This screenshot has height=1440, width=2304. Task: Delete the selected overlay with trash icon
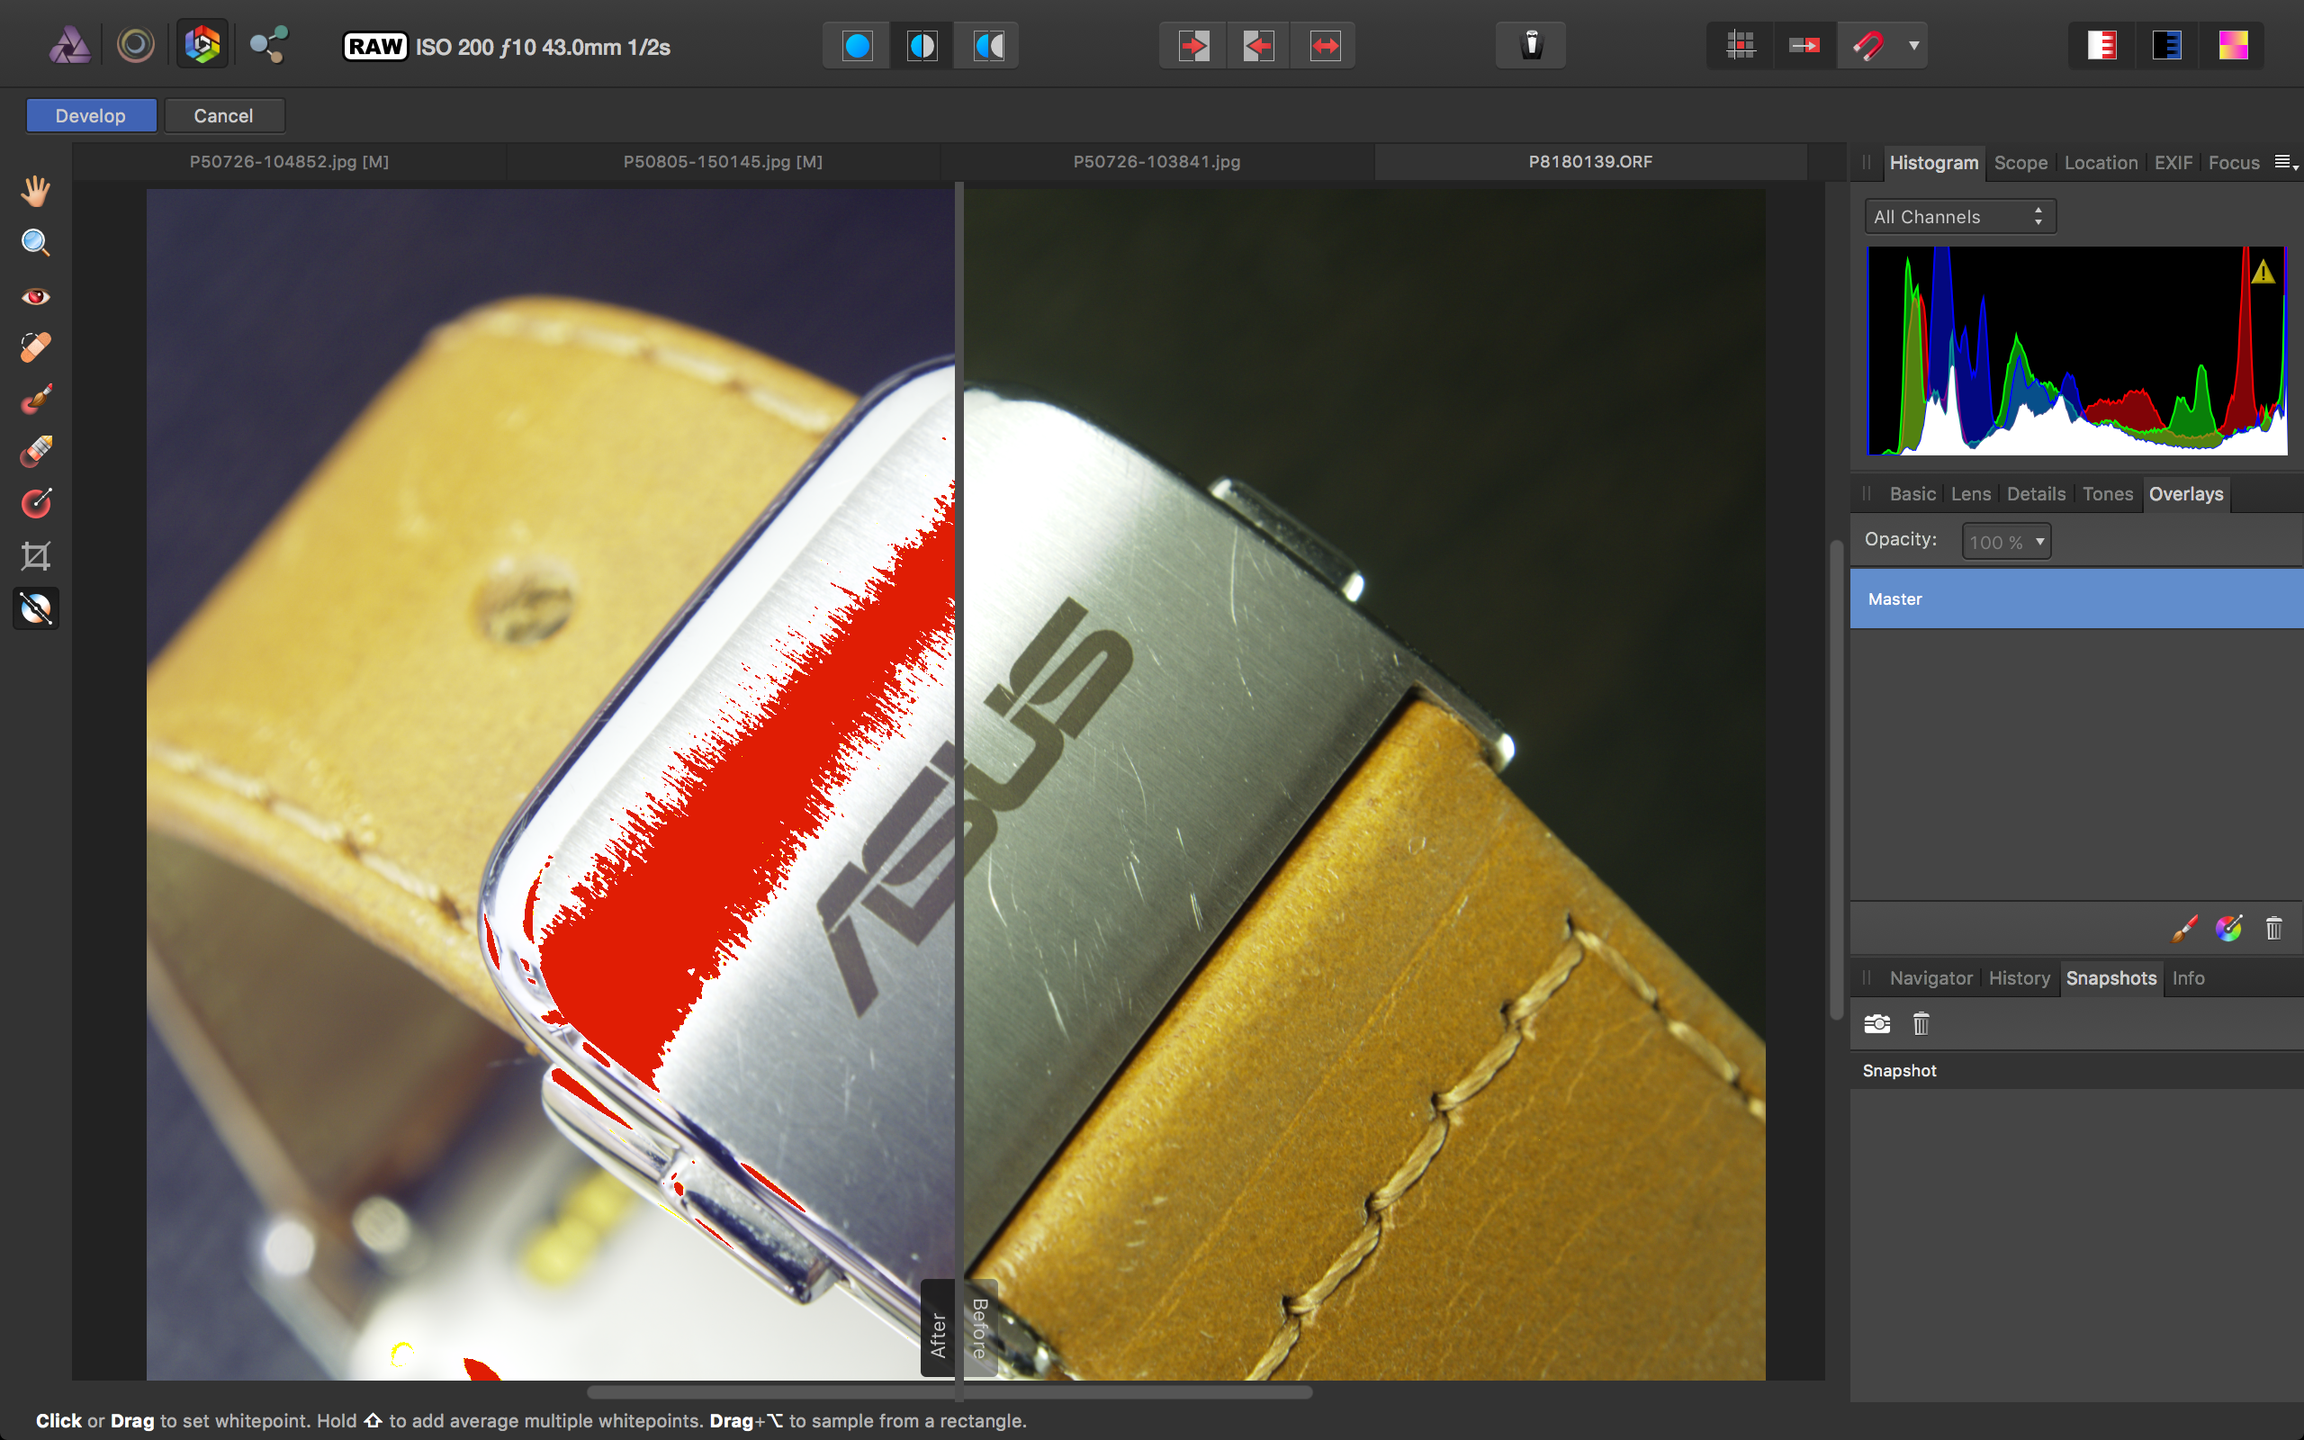click(x=2274, y=929)
